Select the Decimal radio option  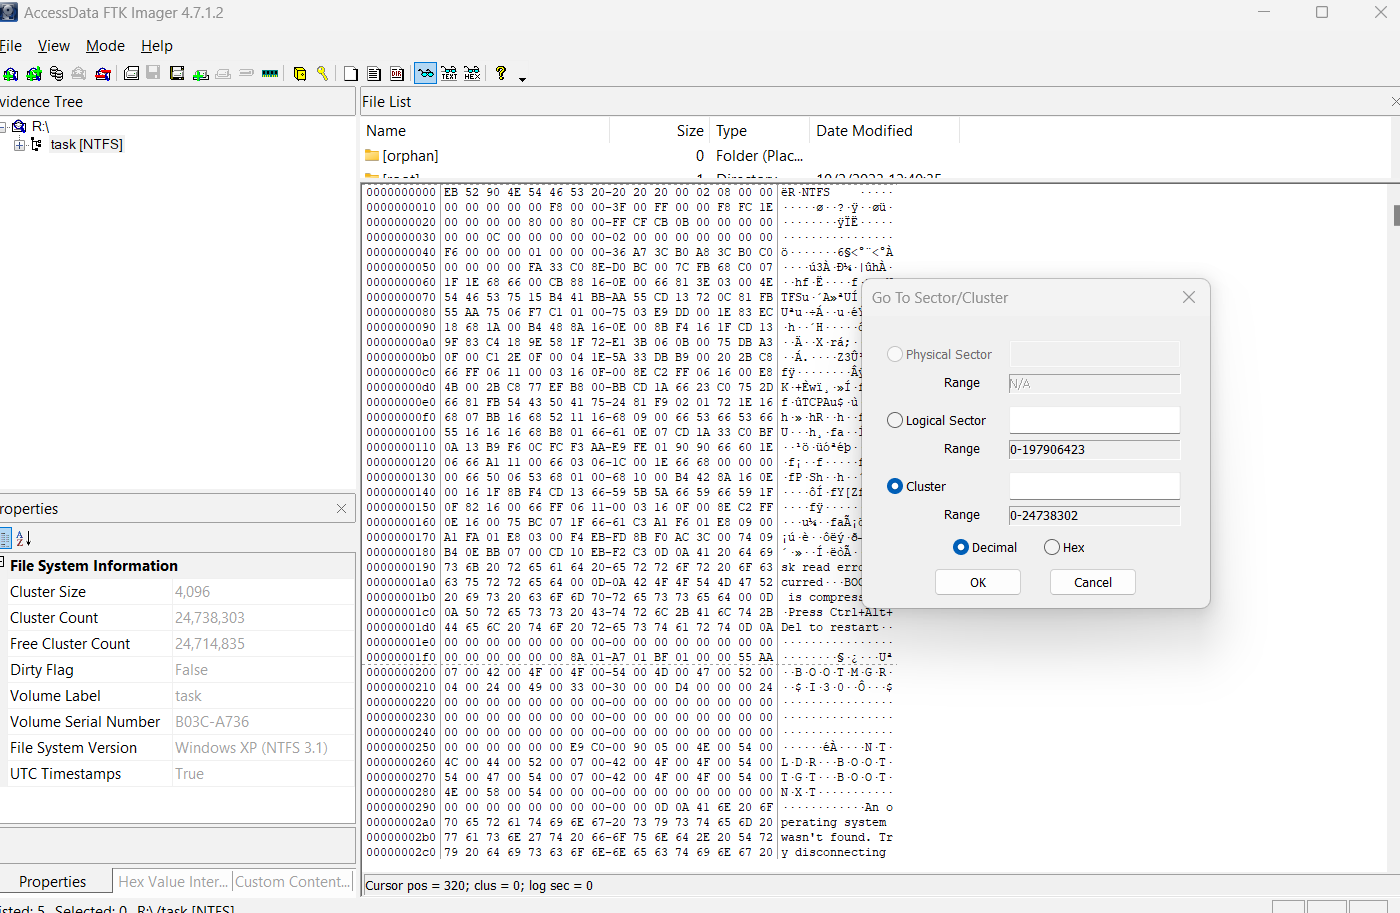tap(961, 547)
